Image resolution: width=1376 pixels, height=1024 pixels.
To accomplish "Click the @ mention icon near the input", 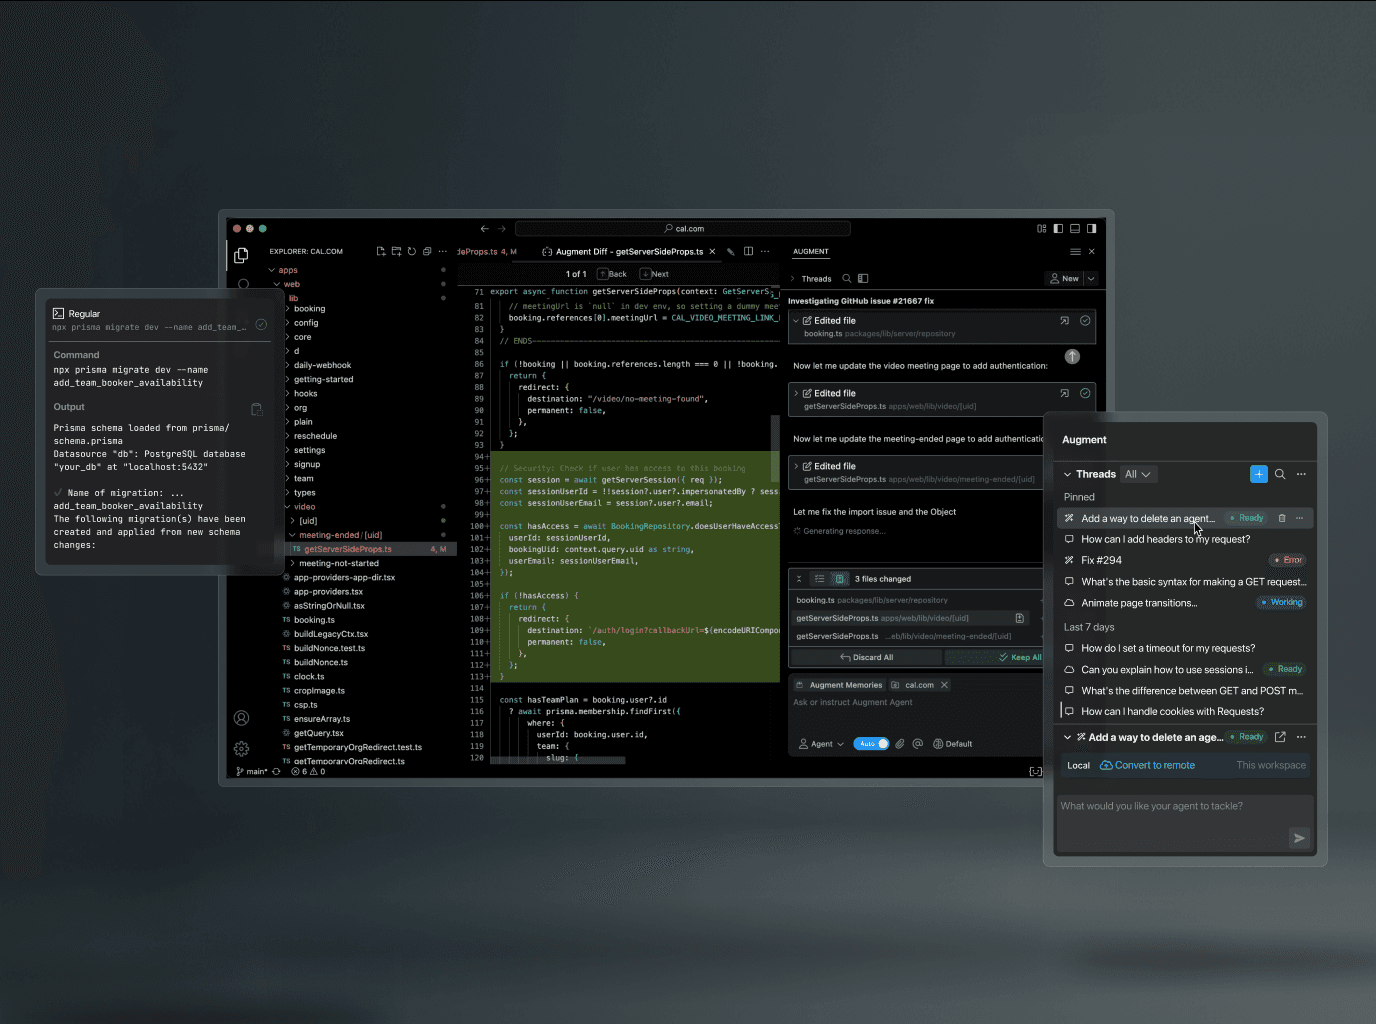I will click(x=918, y=743).
